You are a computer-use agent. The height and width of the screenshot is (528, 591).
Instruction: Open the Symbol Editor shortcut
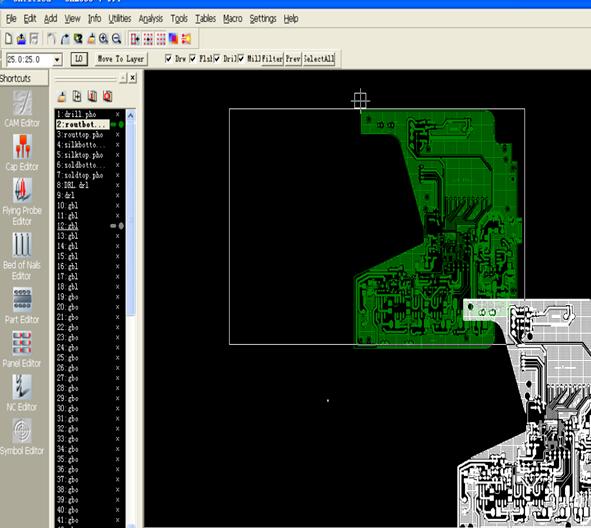[22, 436]
